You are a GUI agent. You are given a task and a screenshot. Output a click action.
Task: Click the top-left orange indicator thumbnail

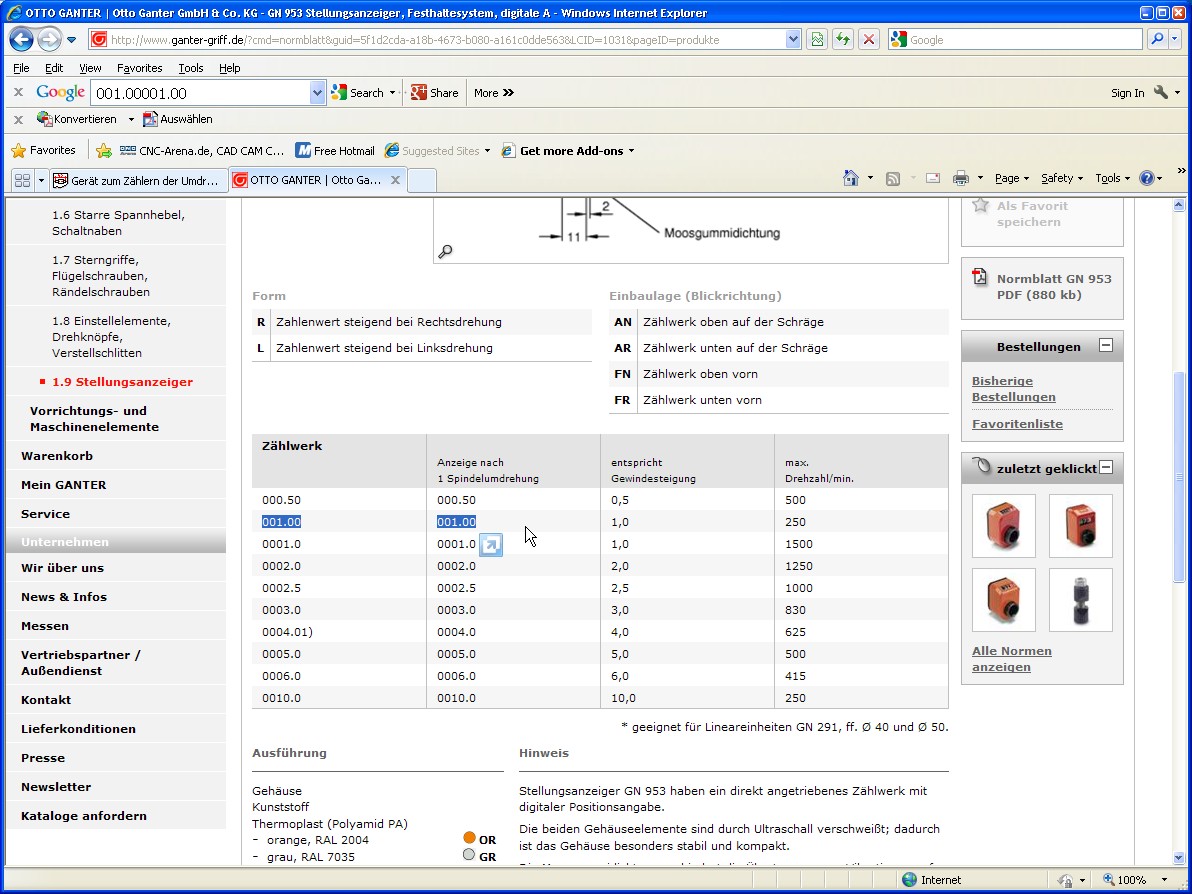pyautogui.click(x=1003, y=525)
